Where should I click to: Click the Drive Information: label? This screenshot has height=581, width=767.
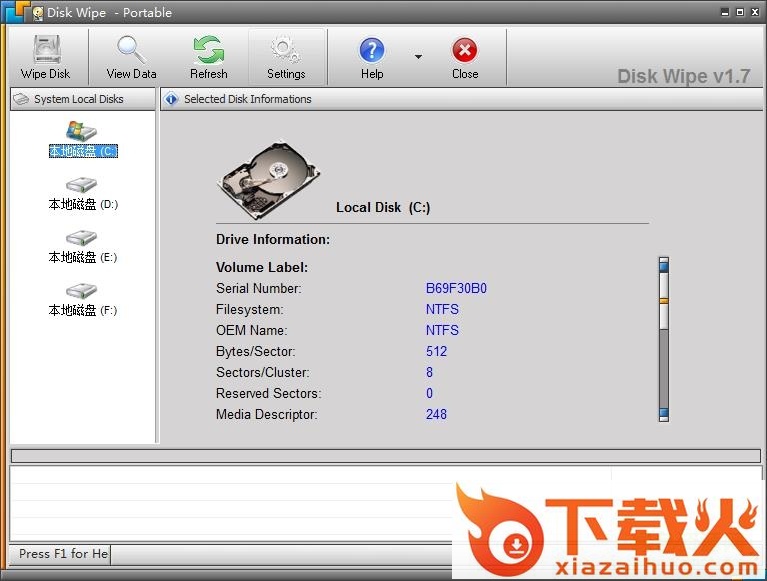(273, 240)
